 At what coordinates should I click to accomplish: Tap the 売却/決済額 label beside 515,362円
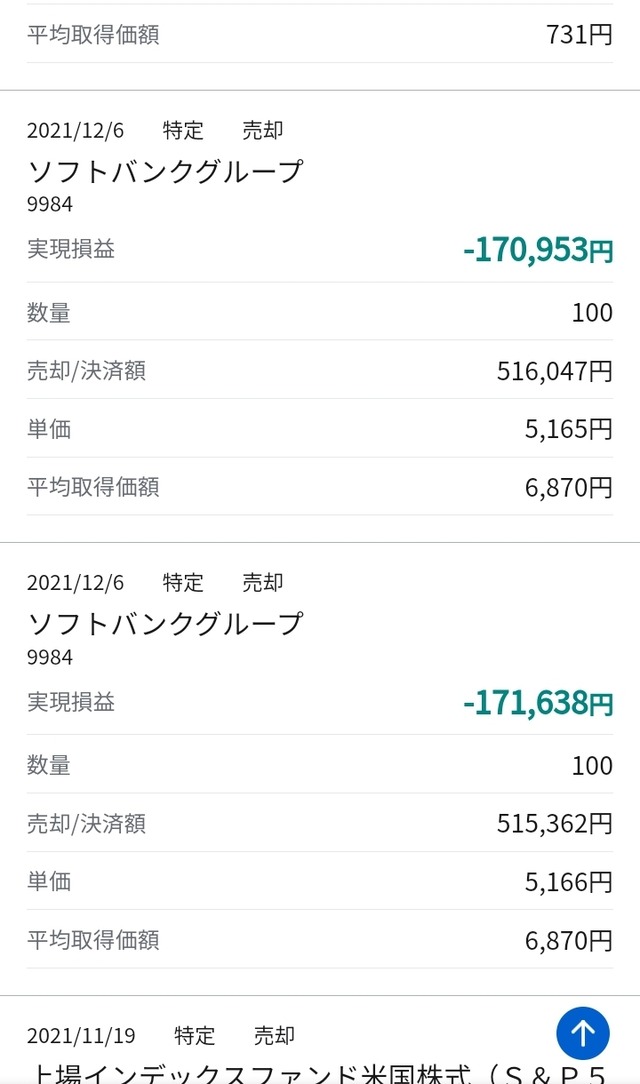(86, 823)
